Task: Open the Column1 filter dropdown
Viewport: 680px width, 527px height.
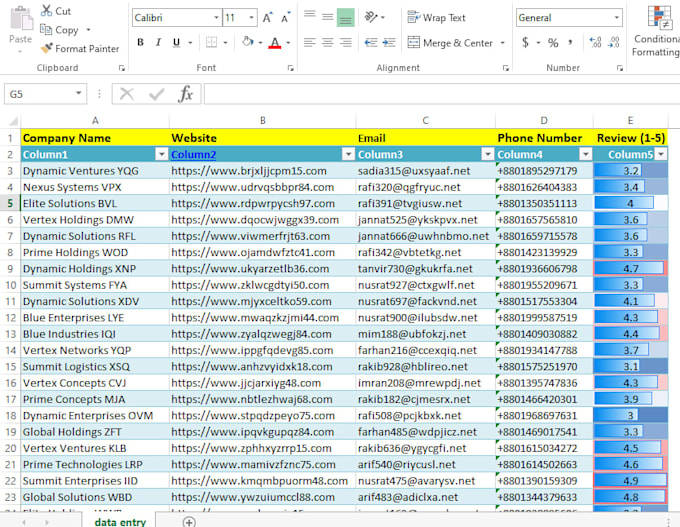Action: pyautogui.click(x=161, y=154)
